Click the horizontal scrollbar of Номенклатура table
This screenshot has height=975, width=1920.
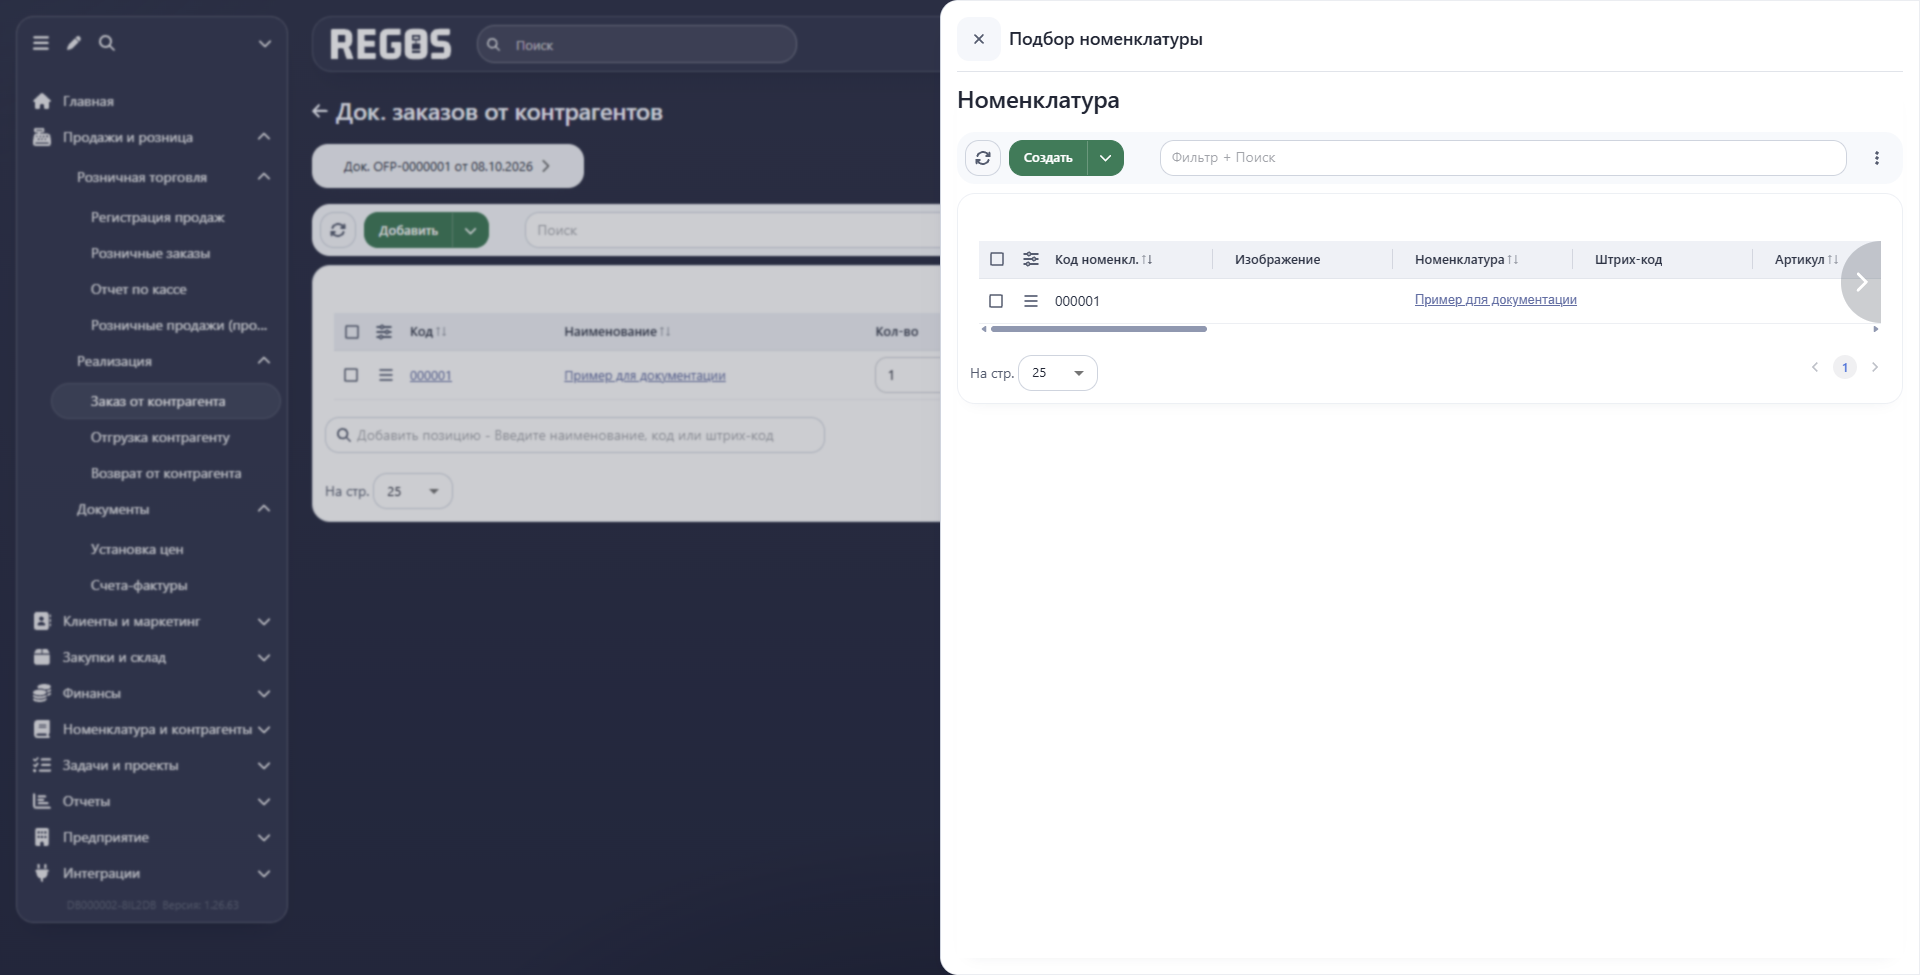pyautogui.click(x=1098, y=329)
